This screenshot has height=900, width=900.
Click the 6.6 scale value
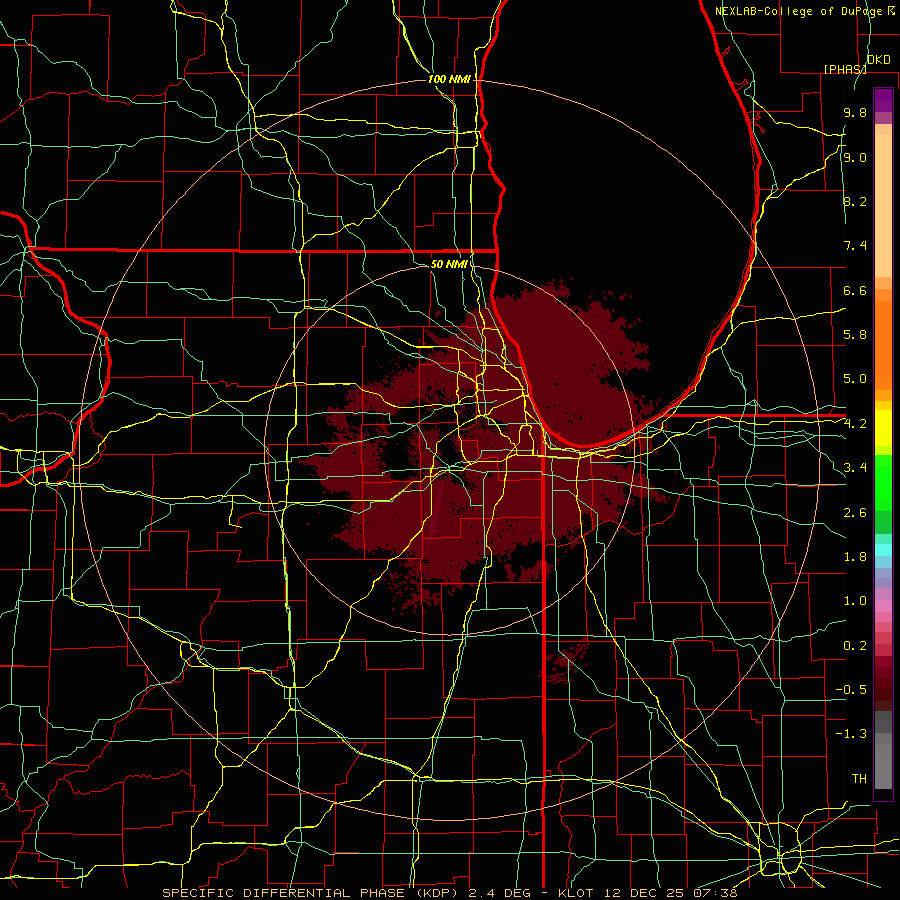pyautogui.click(x=855, y=290)
